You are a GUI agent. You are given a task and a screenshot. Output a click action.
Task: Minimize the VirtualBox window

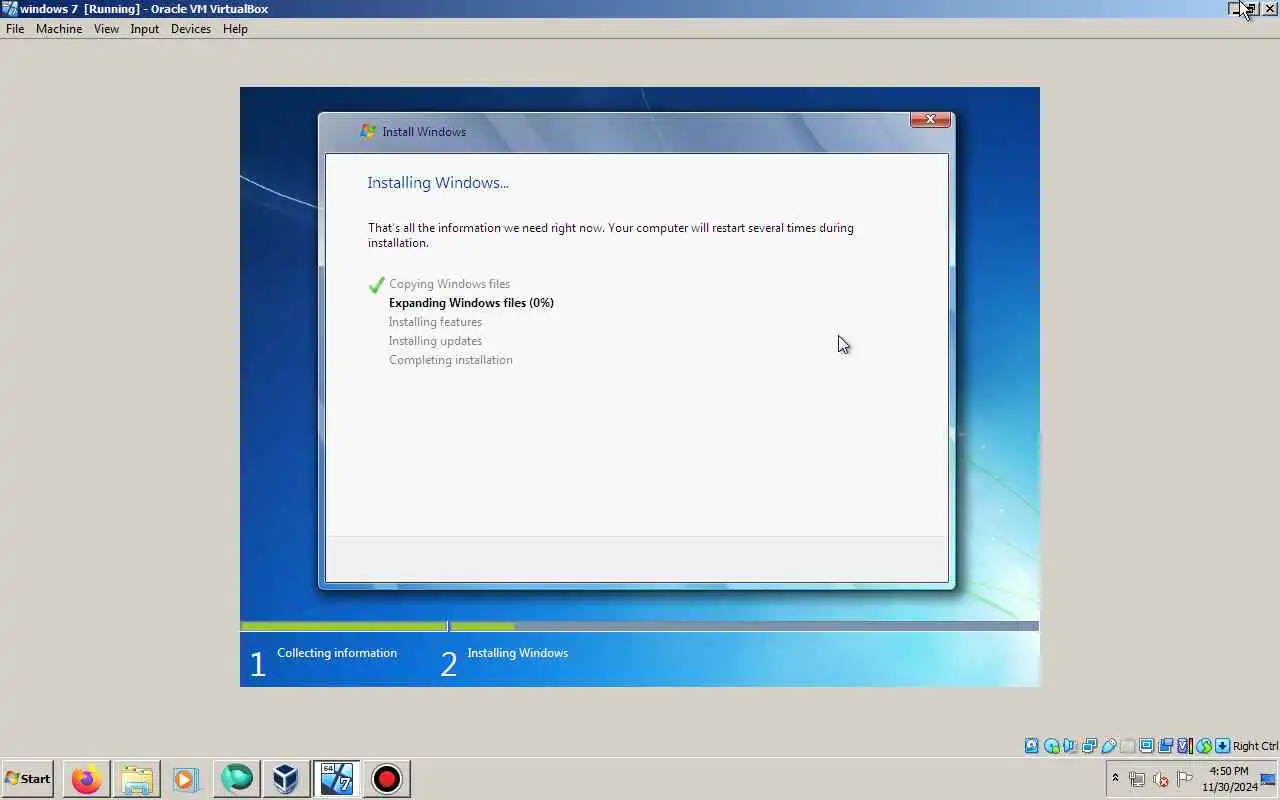point(1235,9)
